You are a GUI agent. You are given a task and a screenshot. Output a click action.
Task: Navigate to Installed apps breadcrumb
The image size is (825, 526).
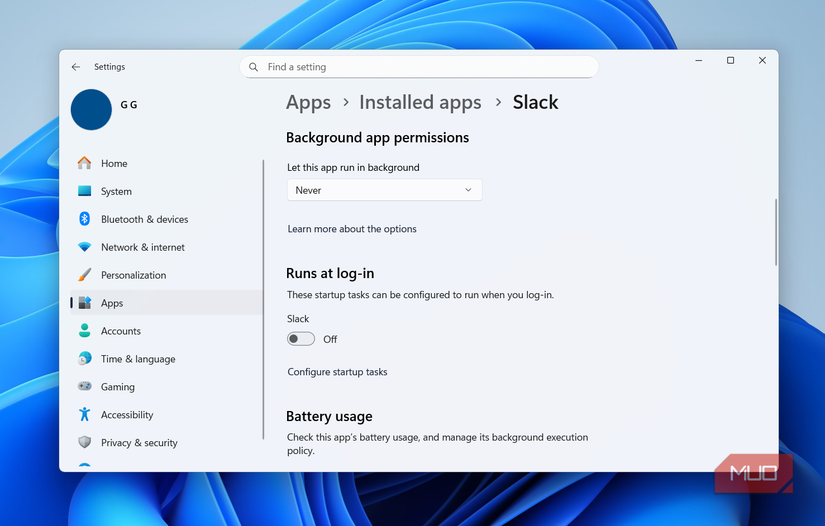point(420,102)
